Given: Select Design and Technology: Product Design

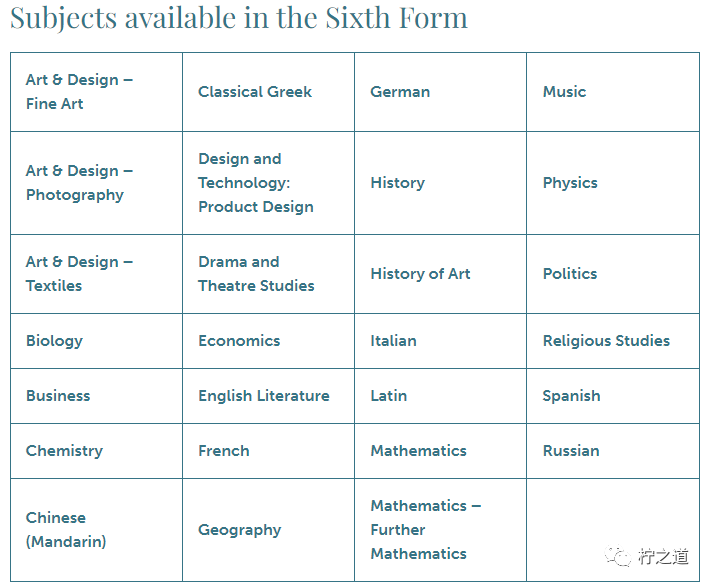Looking at the screenshot, I should click(x=256, y=183).
